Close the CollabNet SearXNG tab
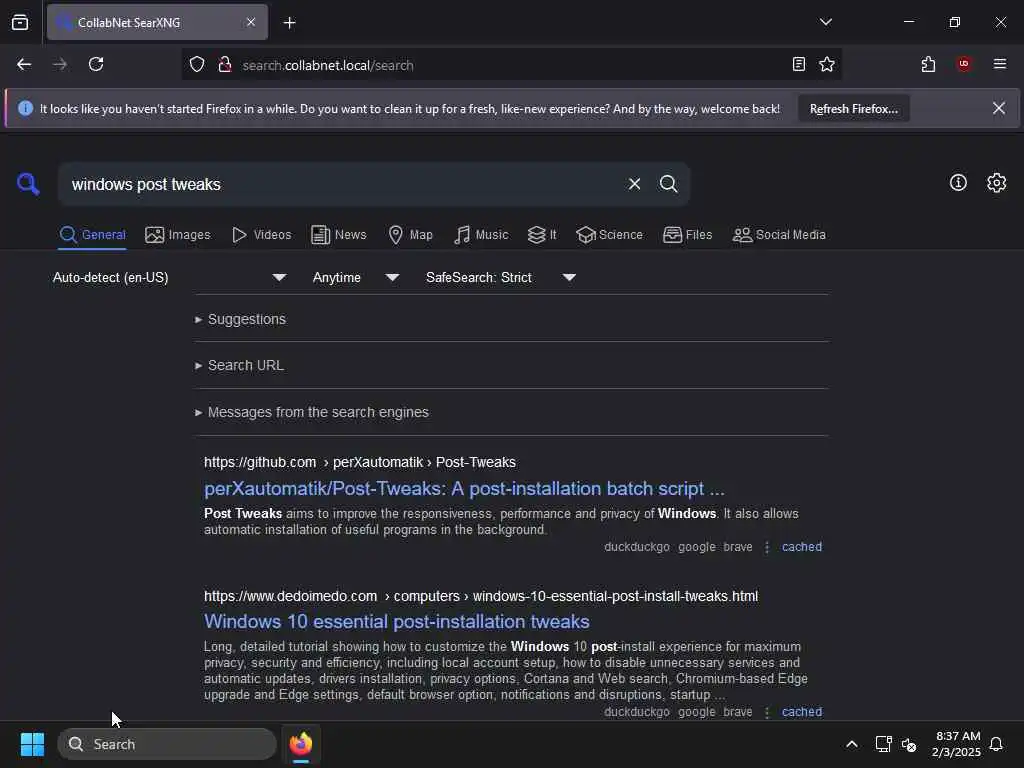 (x=251, y=23)
